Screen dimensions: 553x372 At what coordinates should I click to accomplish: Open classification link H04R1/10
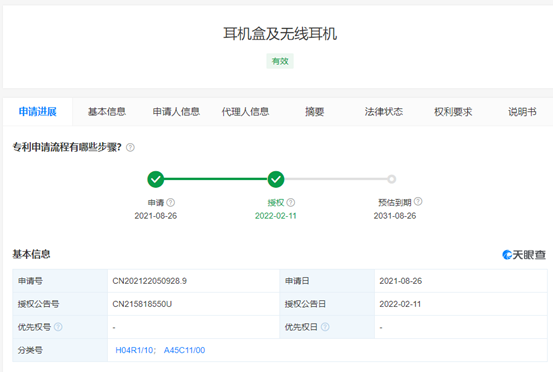pos(134,350)
